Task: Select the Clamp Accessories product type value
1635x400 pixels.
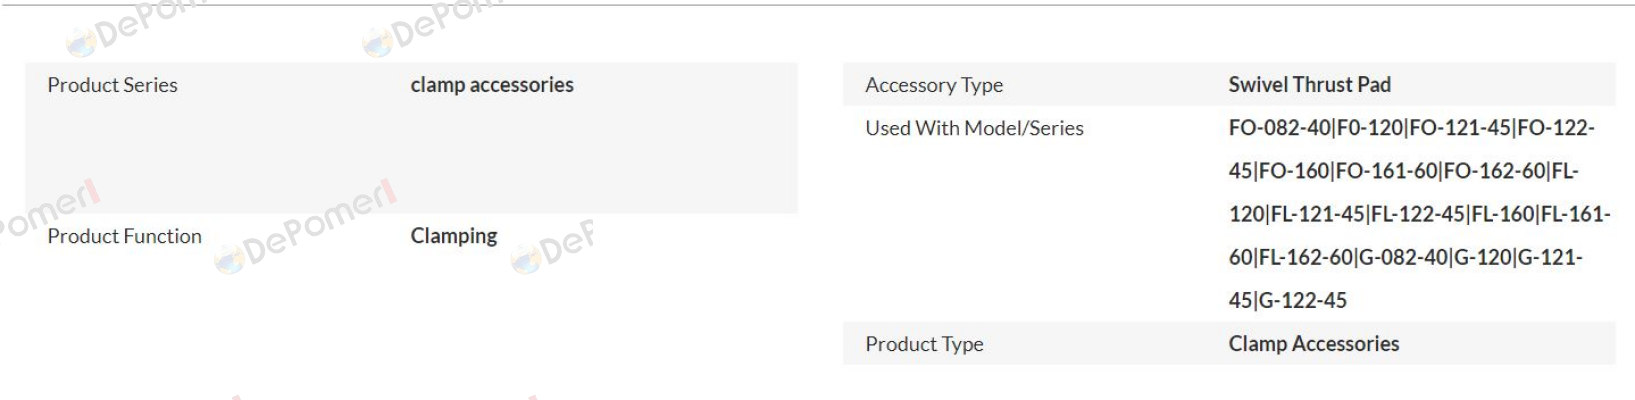Action: (1313, 344)
